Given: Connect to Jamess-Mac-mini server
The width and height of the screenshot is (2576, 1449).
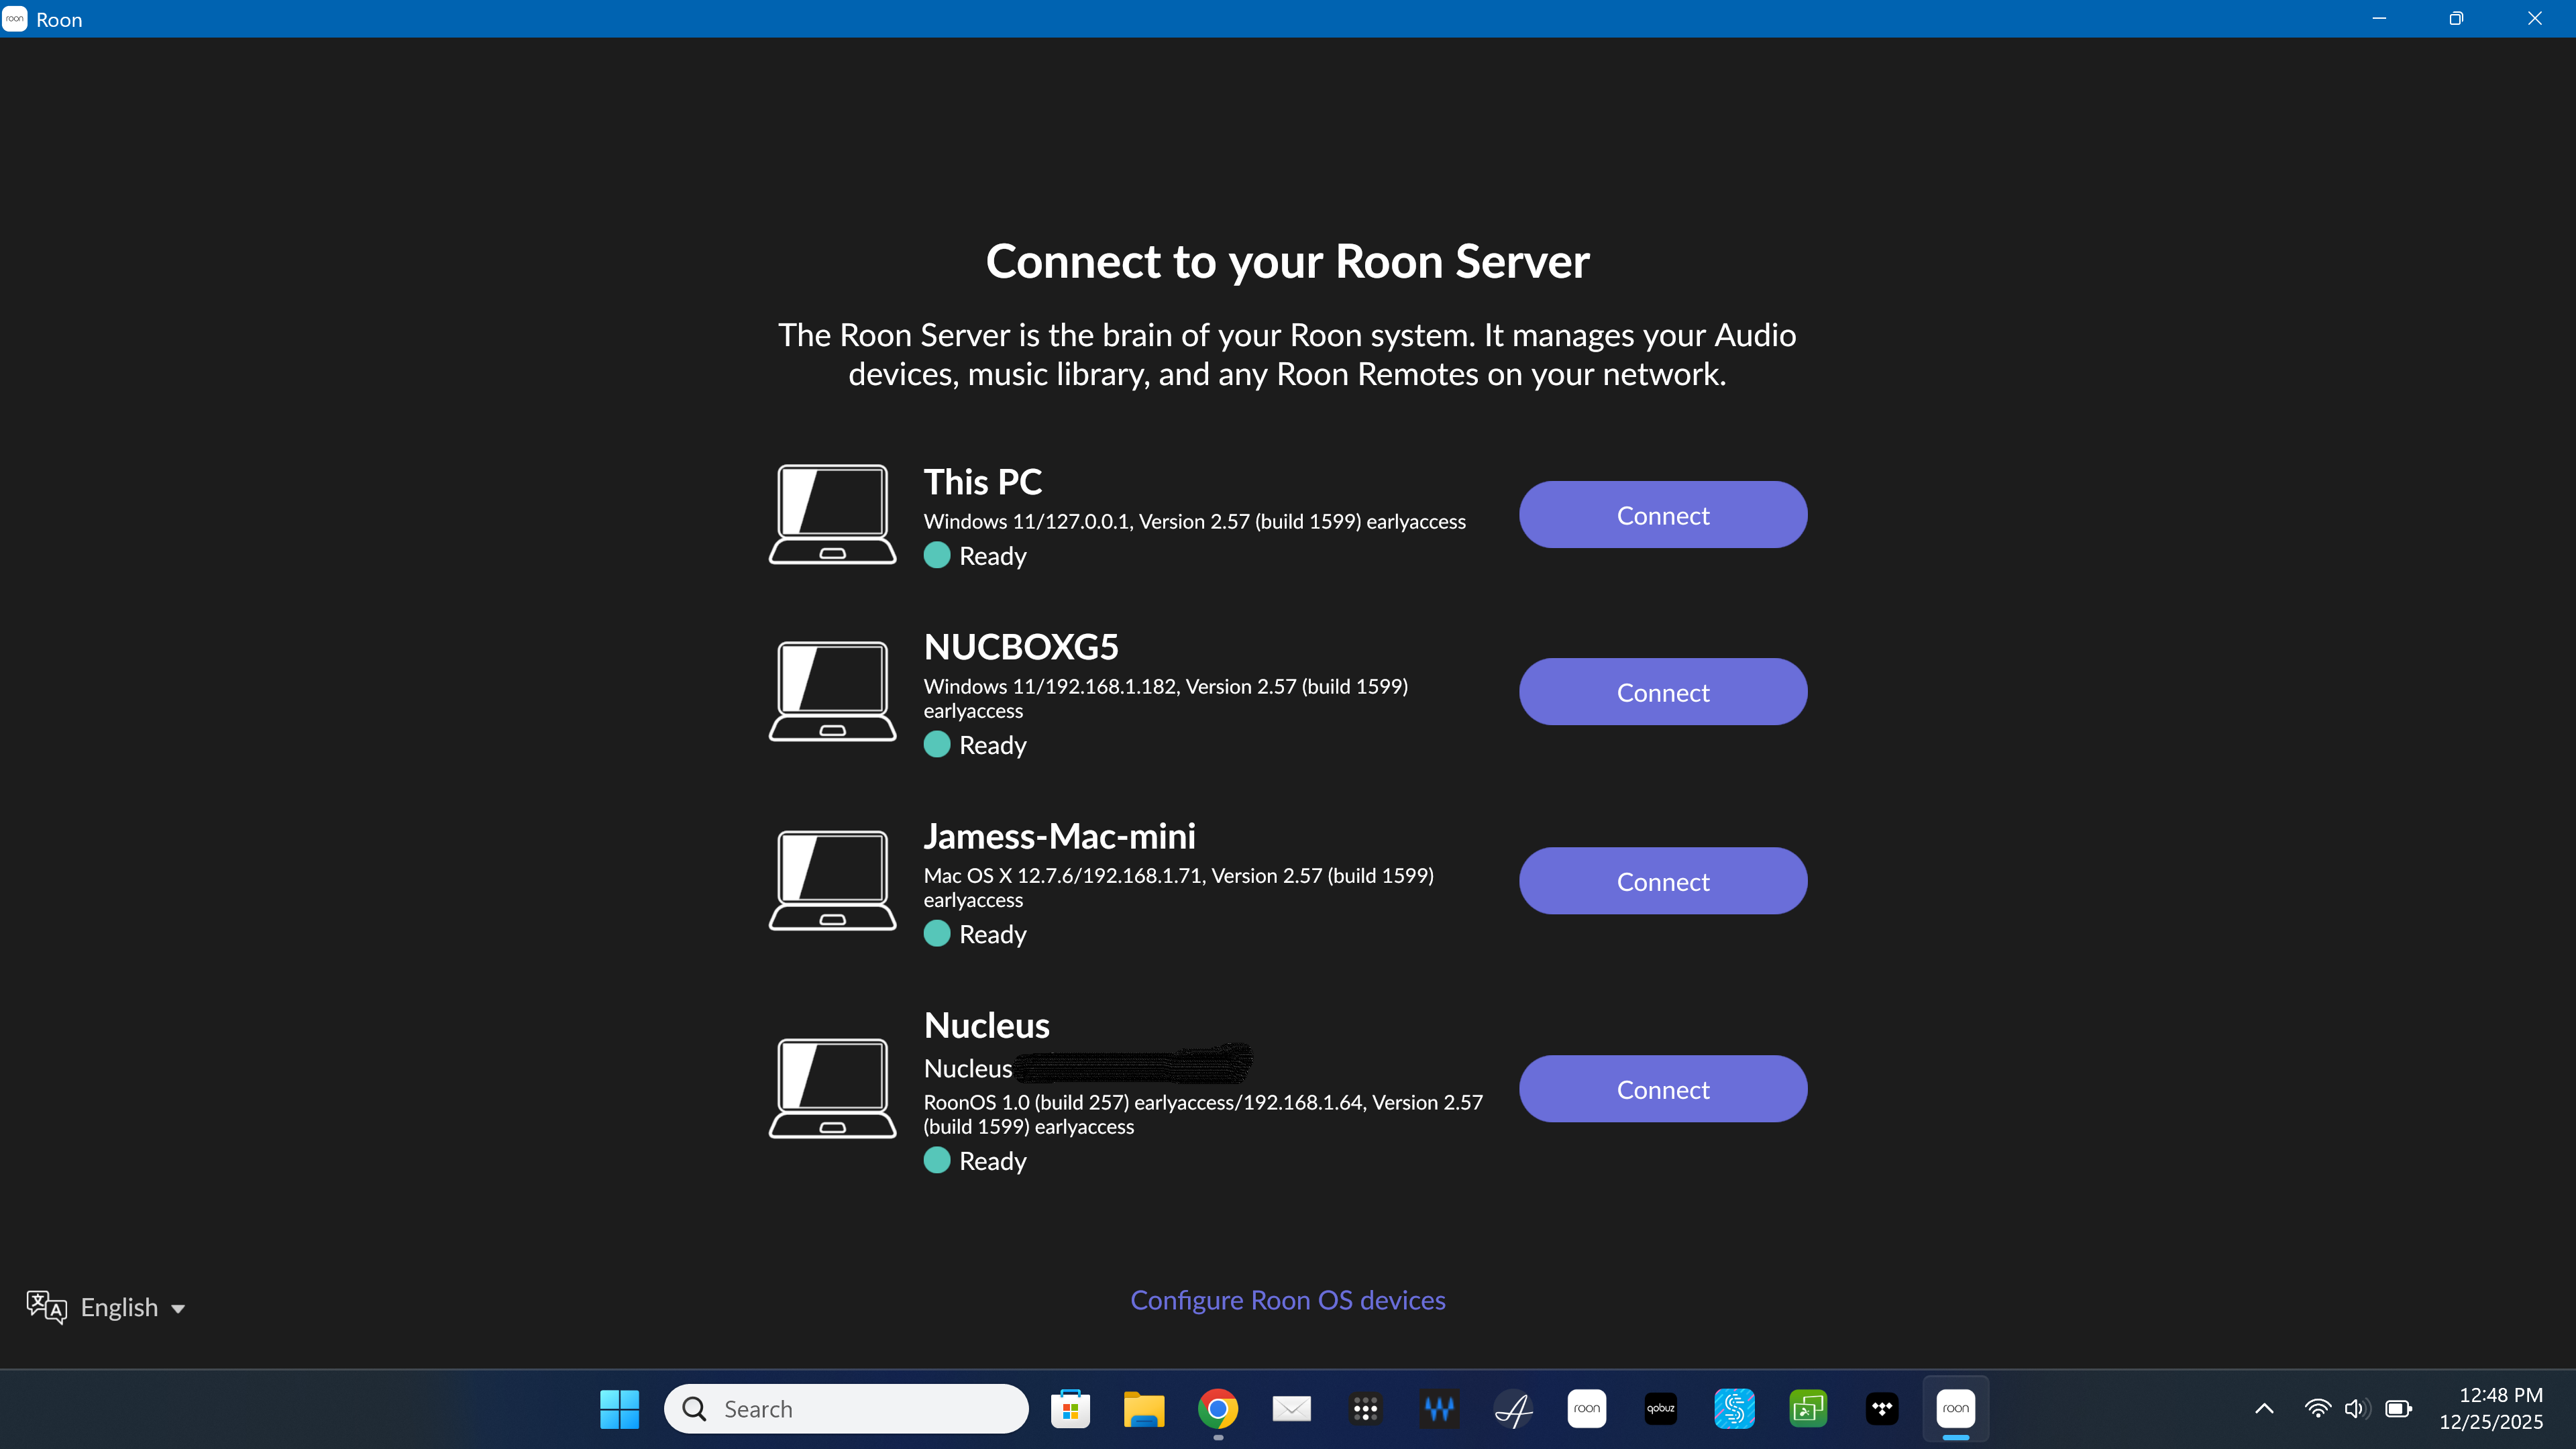Looking at the screenshot, I should 1662,881.
